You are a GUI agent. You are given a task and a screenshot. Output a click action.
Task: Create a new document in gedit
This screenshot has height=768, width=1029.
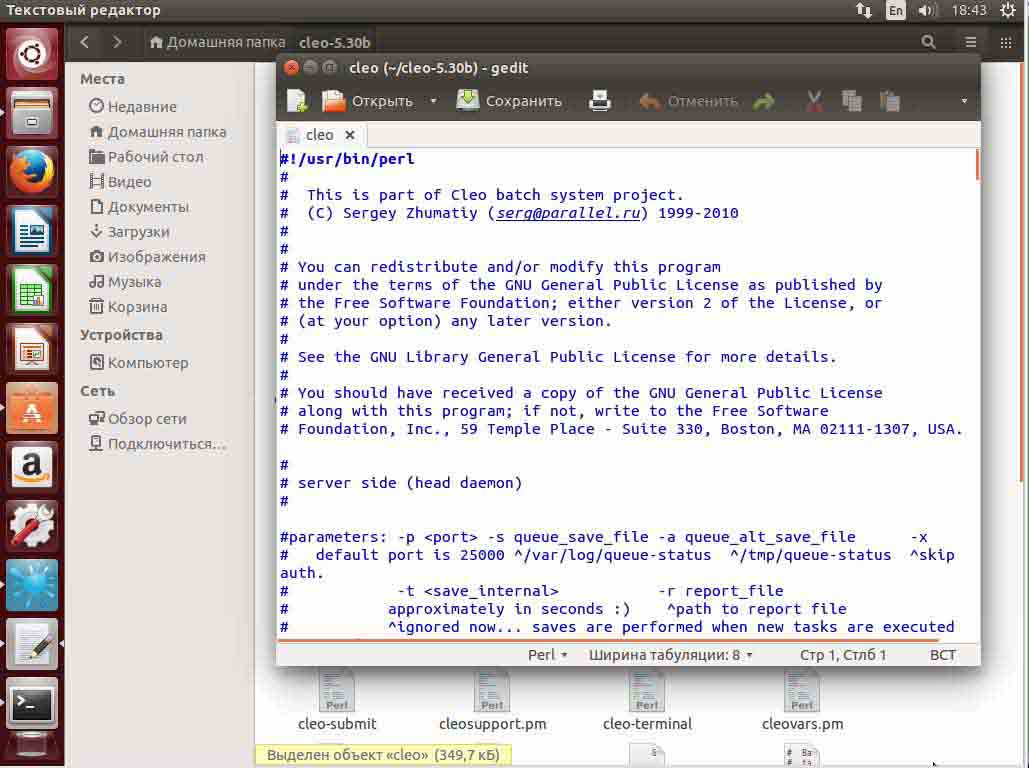pyautogui.click(x=297, y=101)
